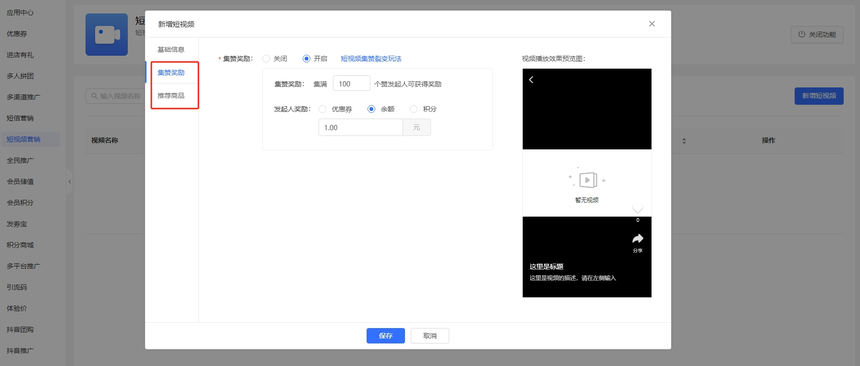Open 体验价 in the sidebar
The height and width of the screenshot is (366, 860).
(17, 308)
